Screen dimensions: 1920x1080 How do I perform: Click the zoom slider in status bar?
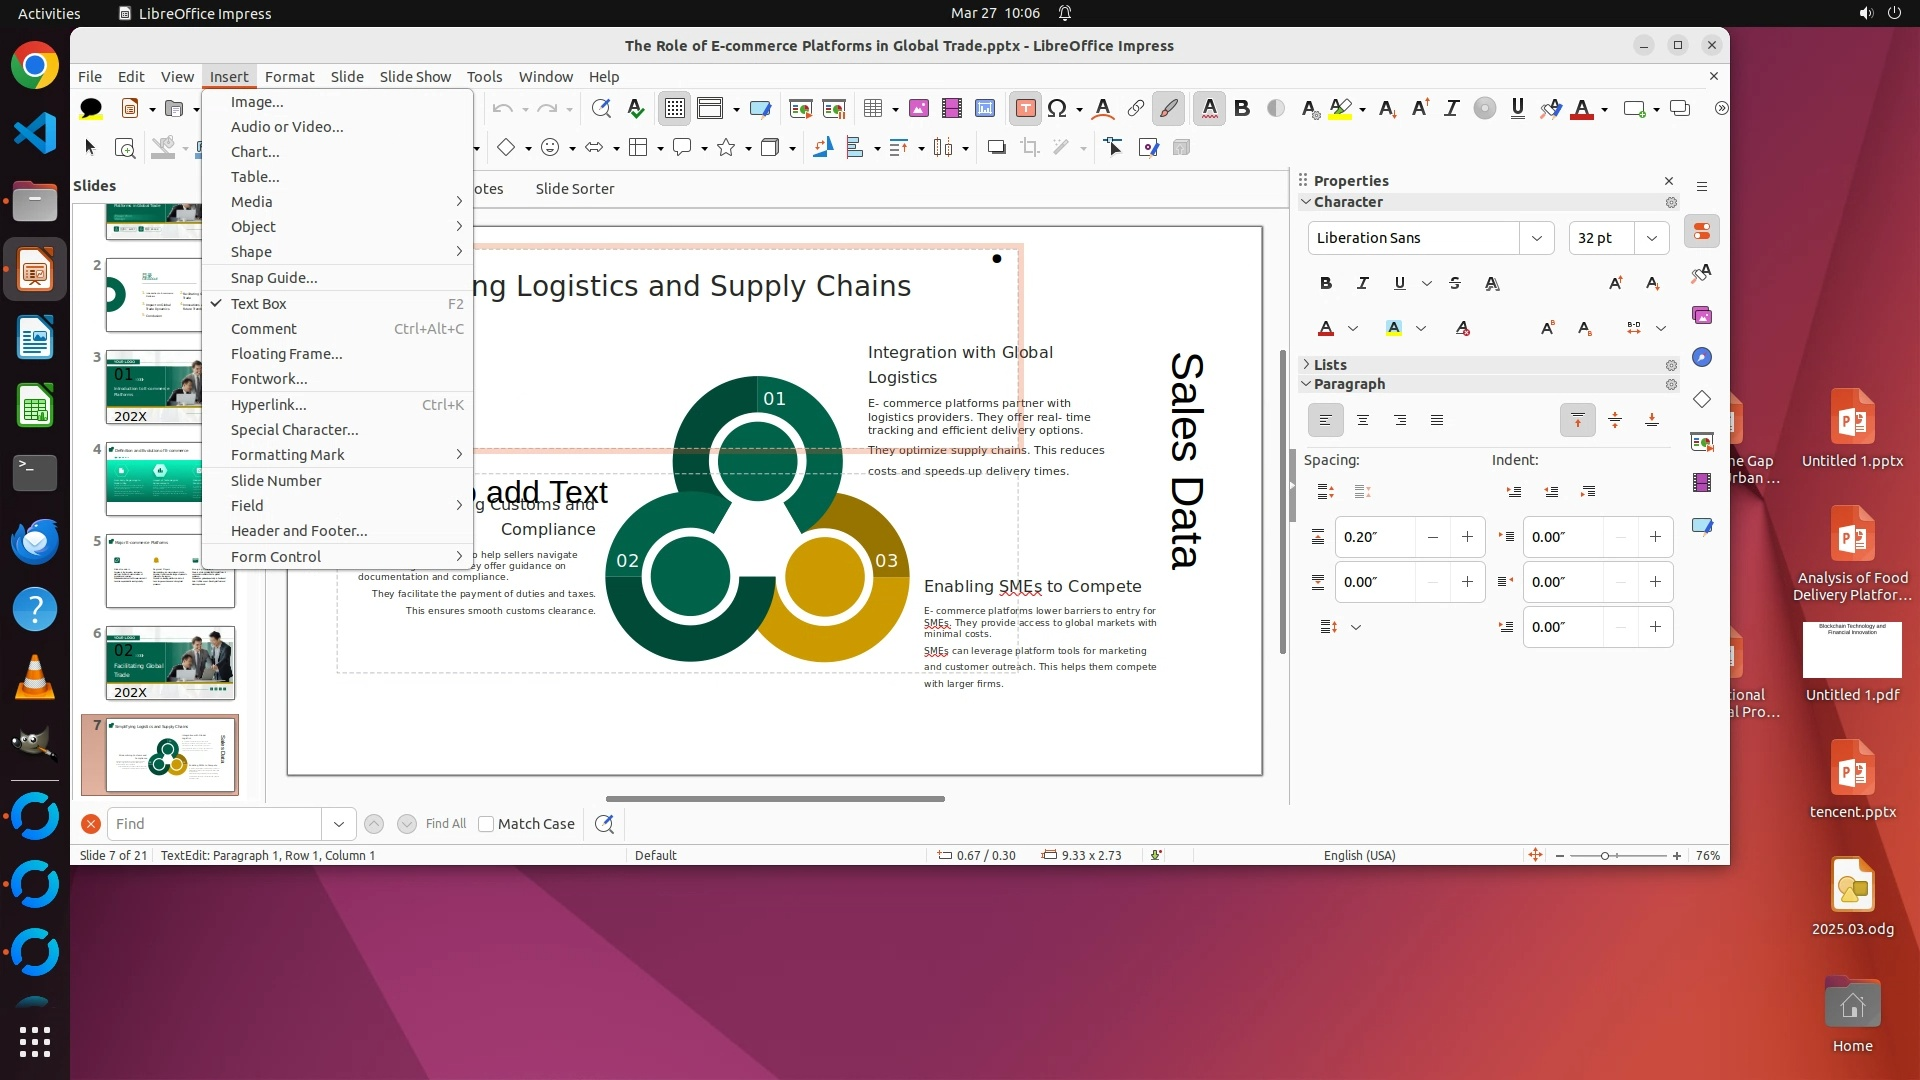(1605, 856)
